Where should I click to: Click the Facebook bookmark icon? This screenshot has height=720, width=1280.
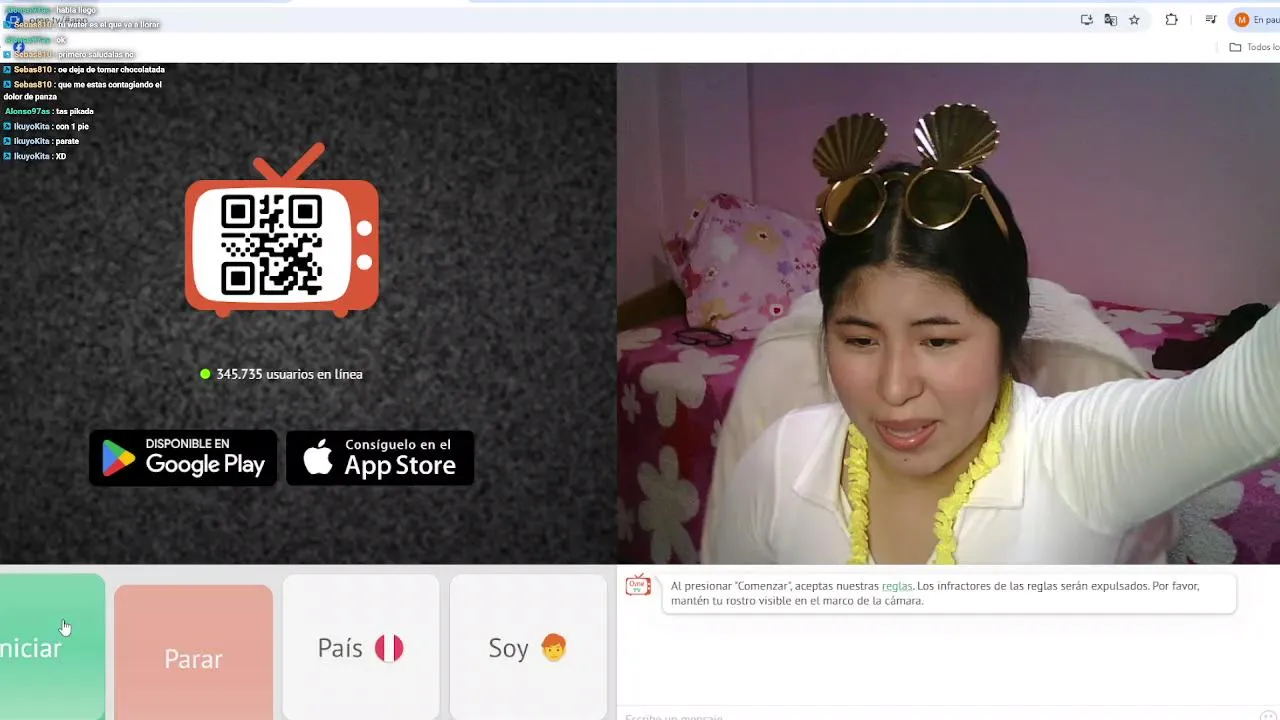click(x=18, y=46)
